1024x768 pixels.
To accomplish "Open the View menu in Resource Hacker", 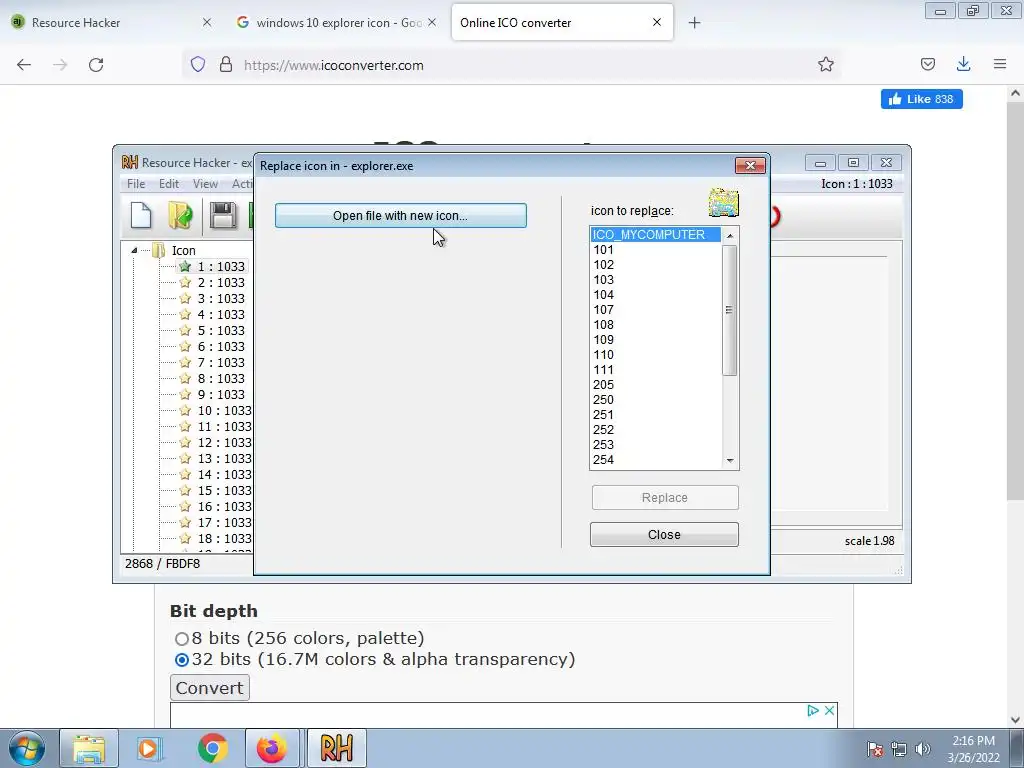I will tap(205, 184).
